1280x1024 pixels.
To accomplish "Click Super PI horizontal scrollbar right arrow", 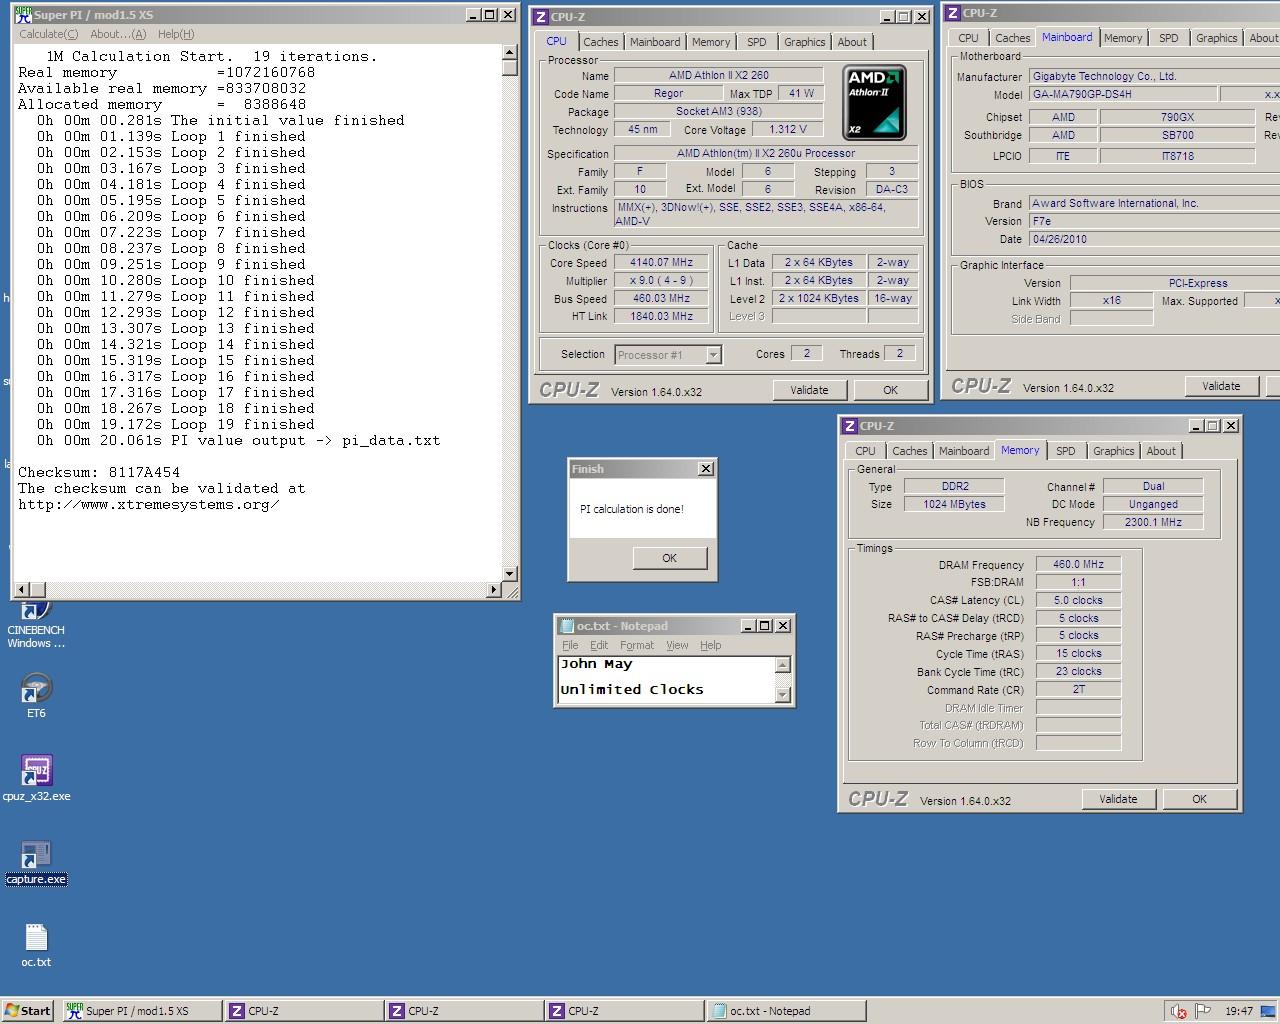I will (x=493, y=590).
